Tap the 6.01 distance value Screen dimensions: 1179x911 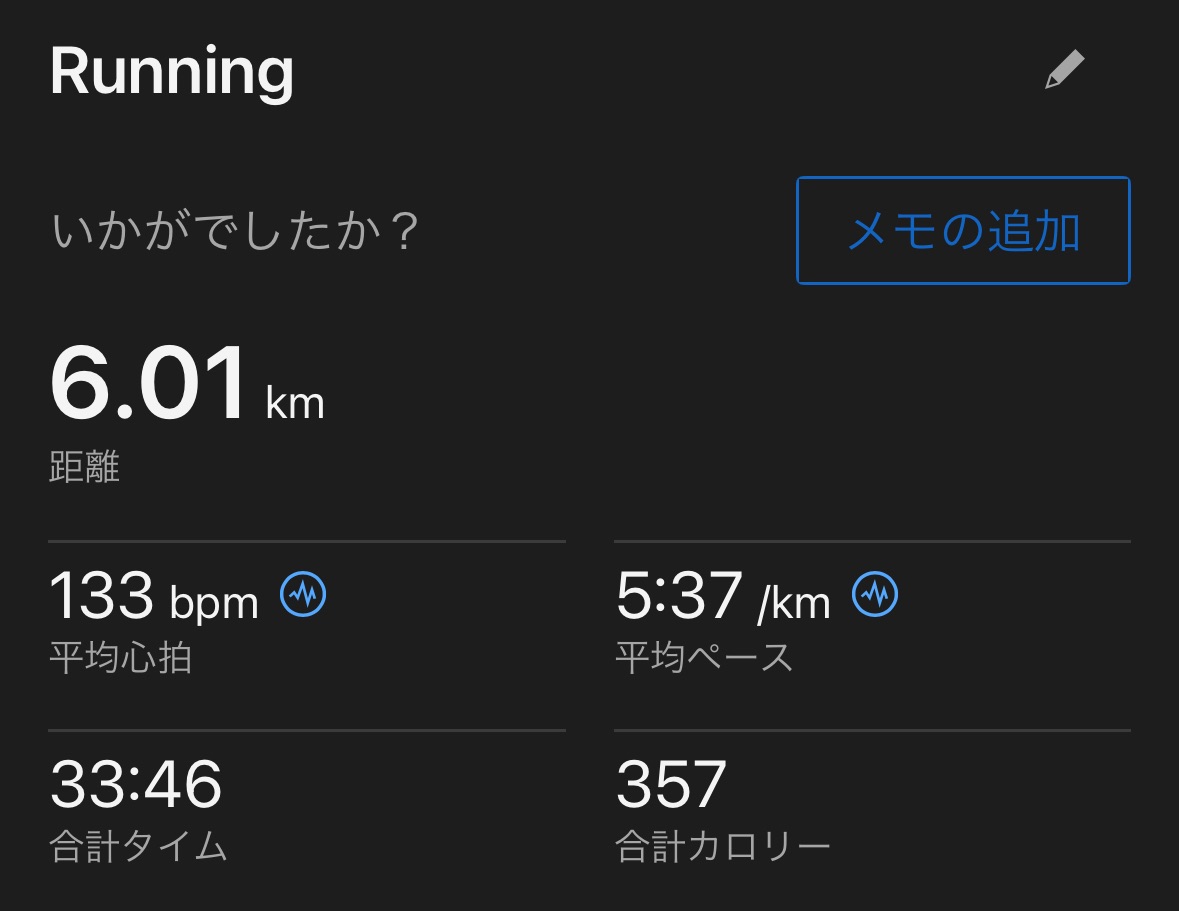point(148,385)
